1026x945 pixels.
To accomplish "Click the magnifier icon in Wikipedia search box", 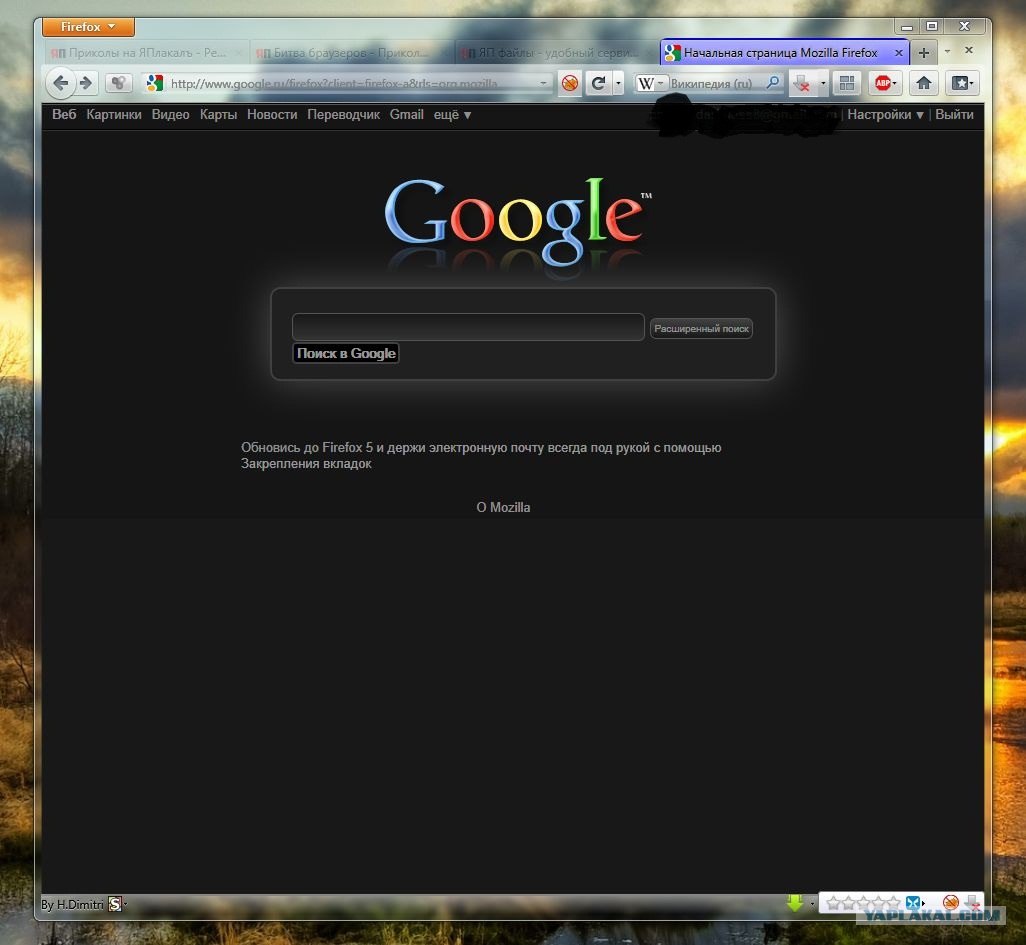I will click(773, 82).
